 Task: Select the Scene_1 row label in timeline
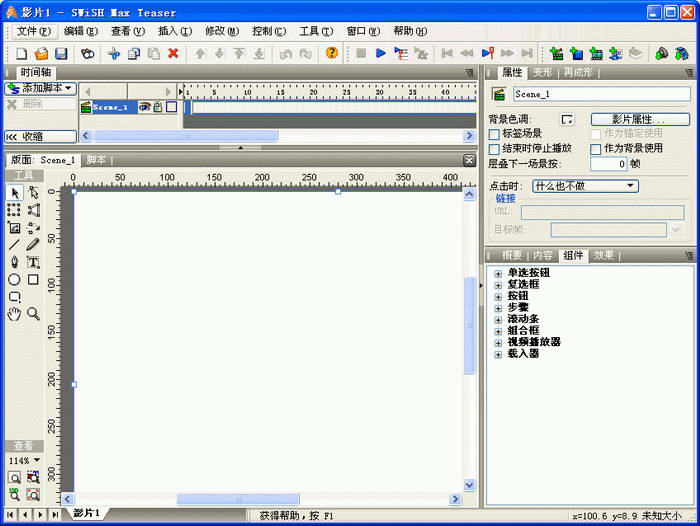pyautogui.click(x=114, y=107)
